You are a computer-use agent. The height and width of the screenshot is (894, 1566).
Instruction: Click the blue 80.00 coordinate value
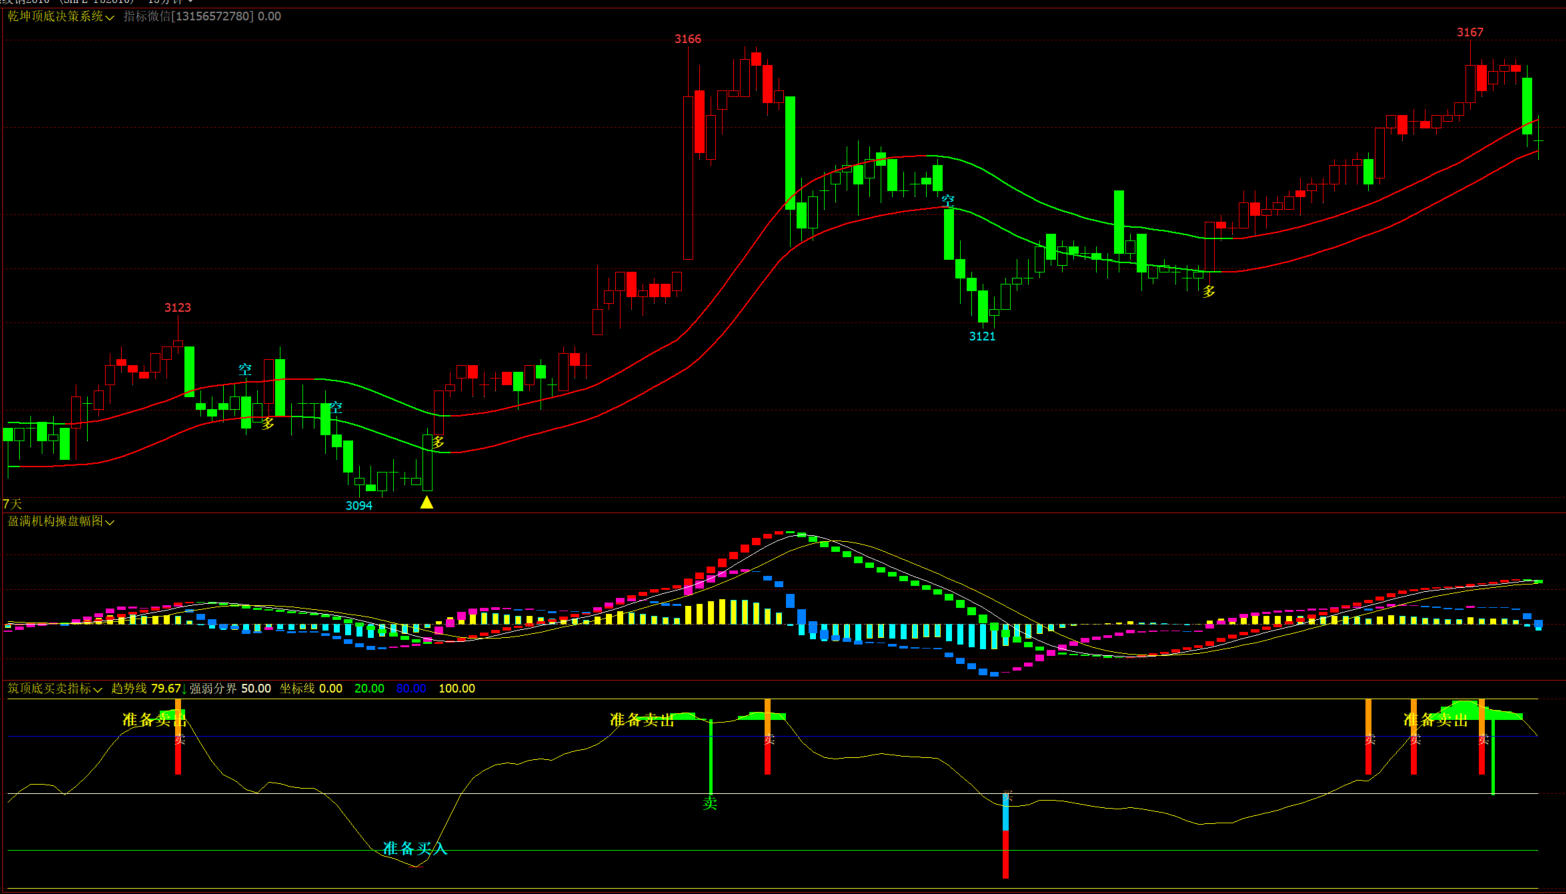point(411,689)
